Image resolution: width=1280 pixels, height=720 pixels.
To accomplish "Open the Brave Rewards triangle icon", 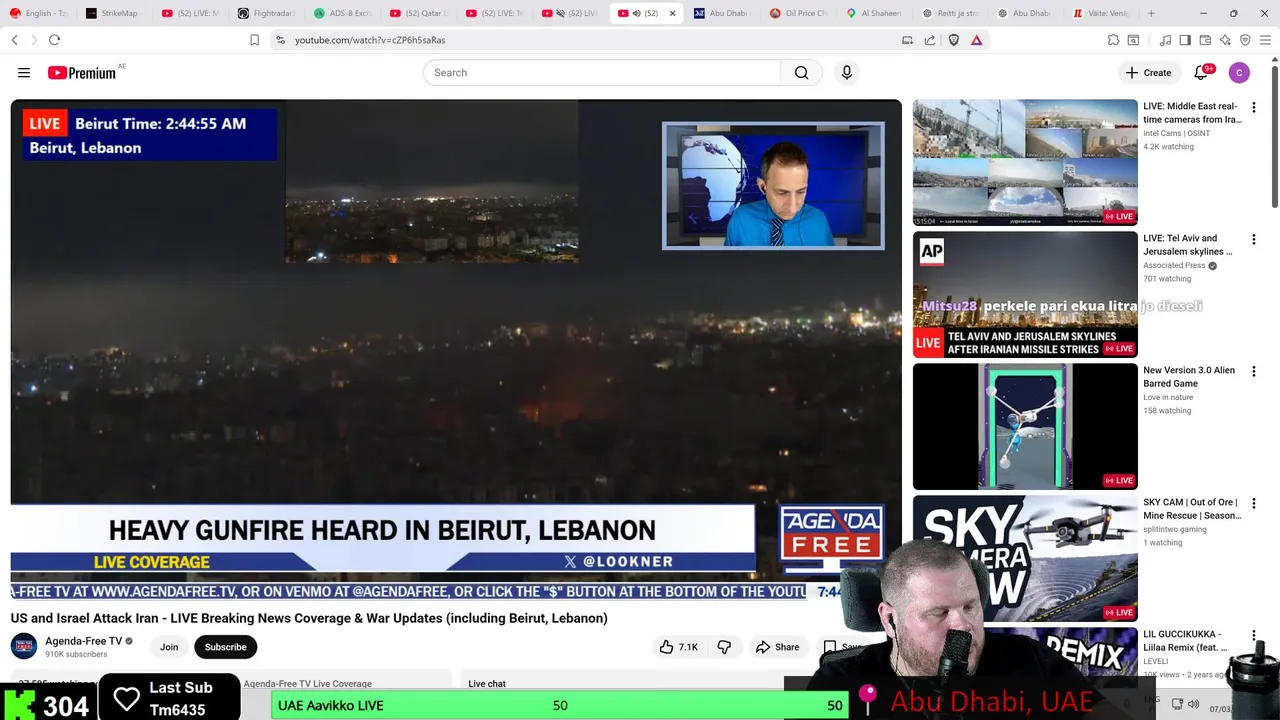I will point(976,40).
